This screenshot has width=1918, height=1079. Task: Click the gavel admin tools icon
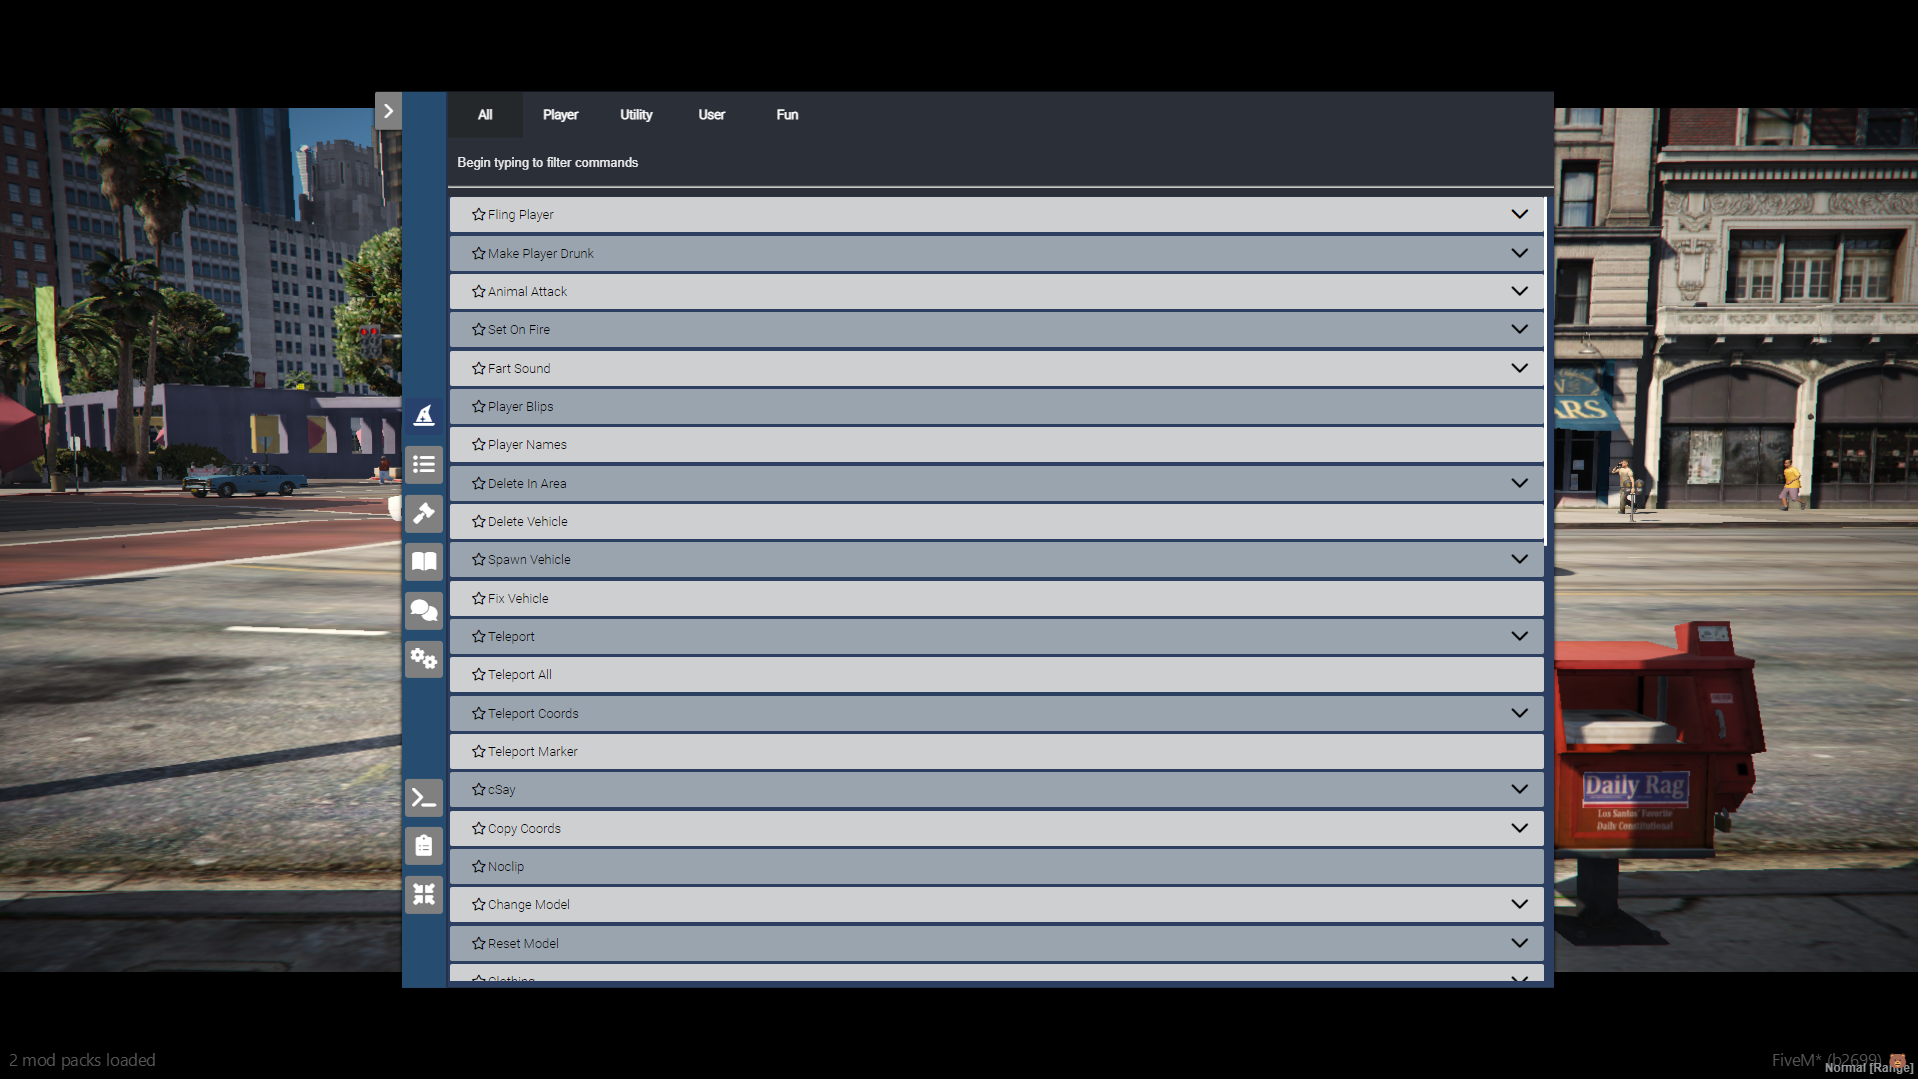(424, 513)
